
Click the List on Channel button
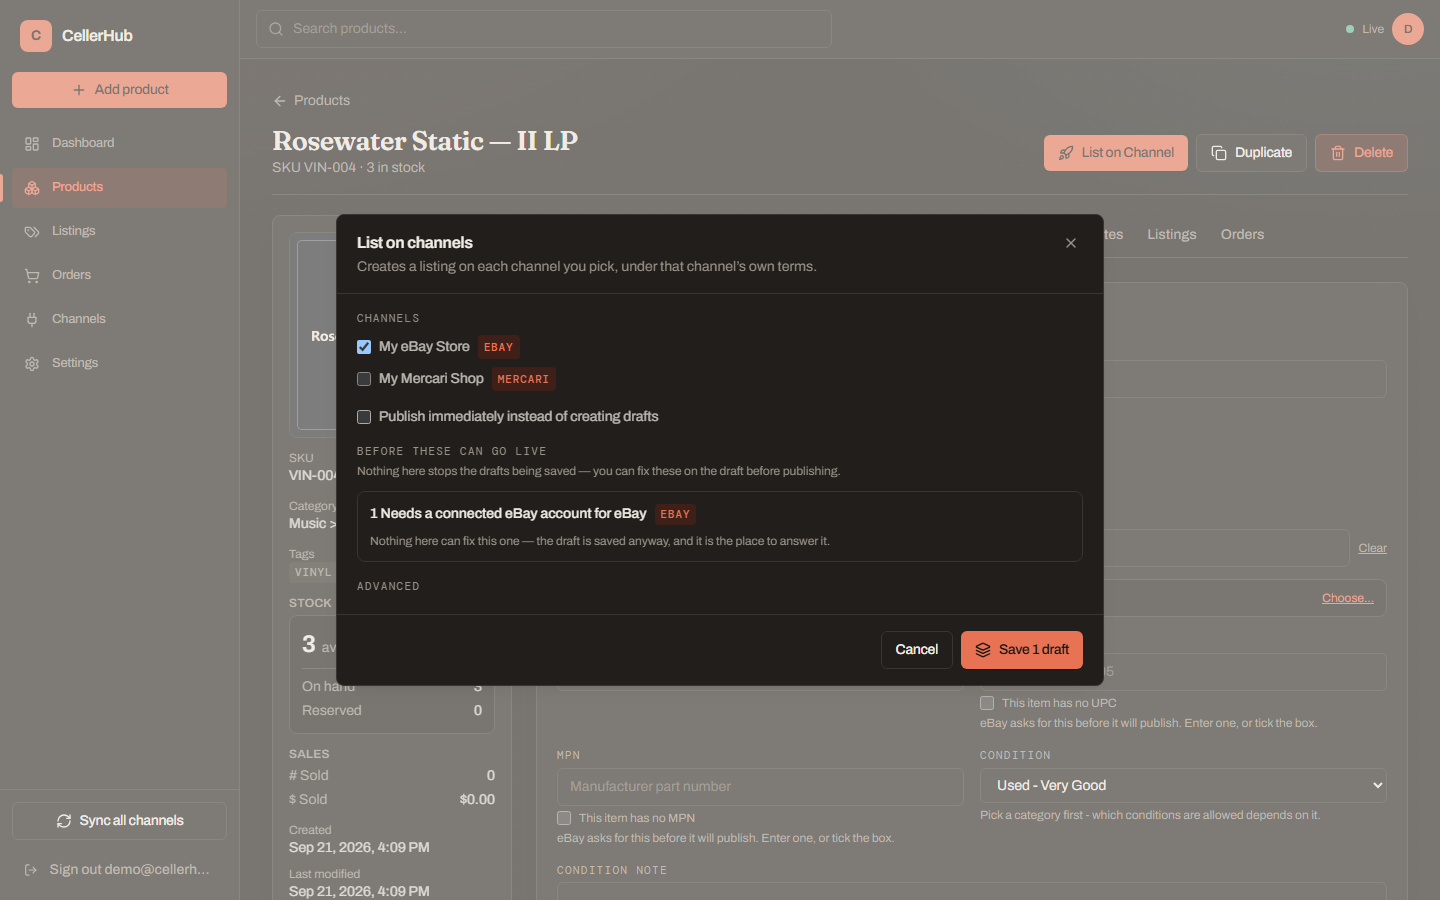[x=1116, y=153]
